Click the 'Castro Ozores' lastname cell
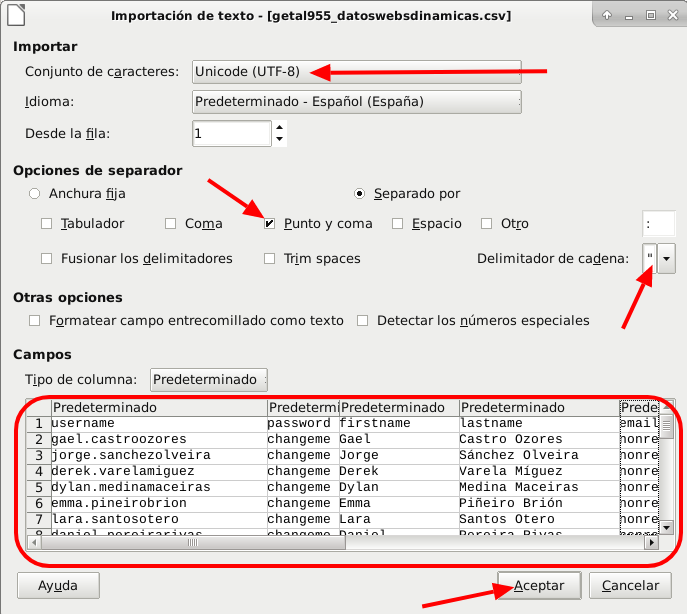 point(539,439)
